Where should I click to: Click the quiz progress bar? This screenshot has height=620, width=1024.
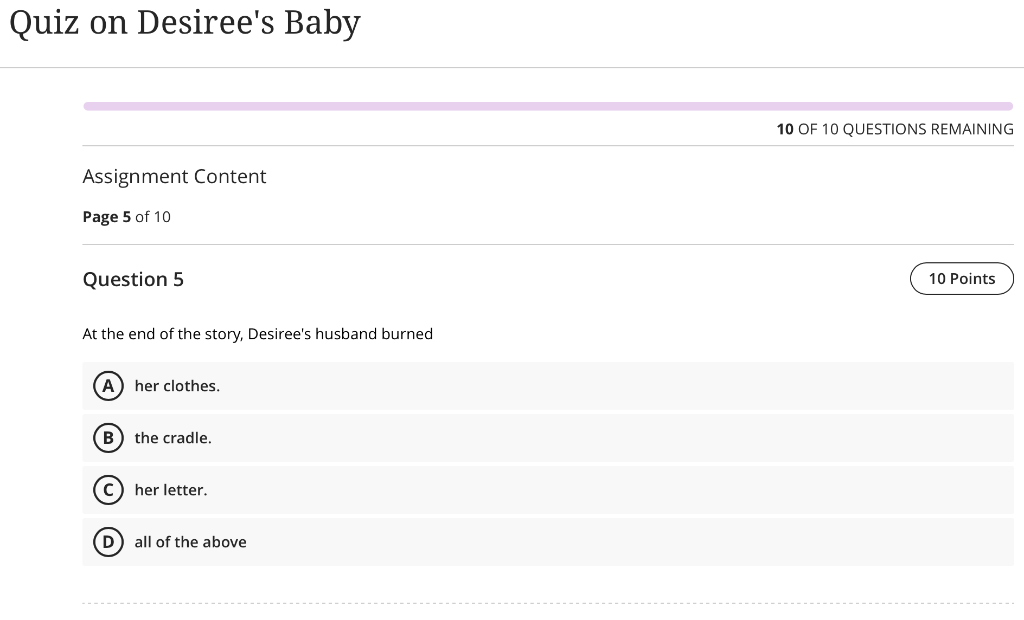pyautogui.click(x=548, y=105)
